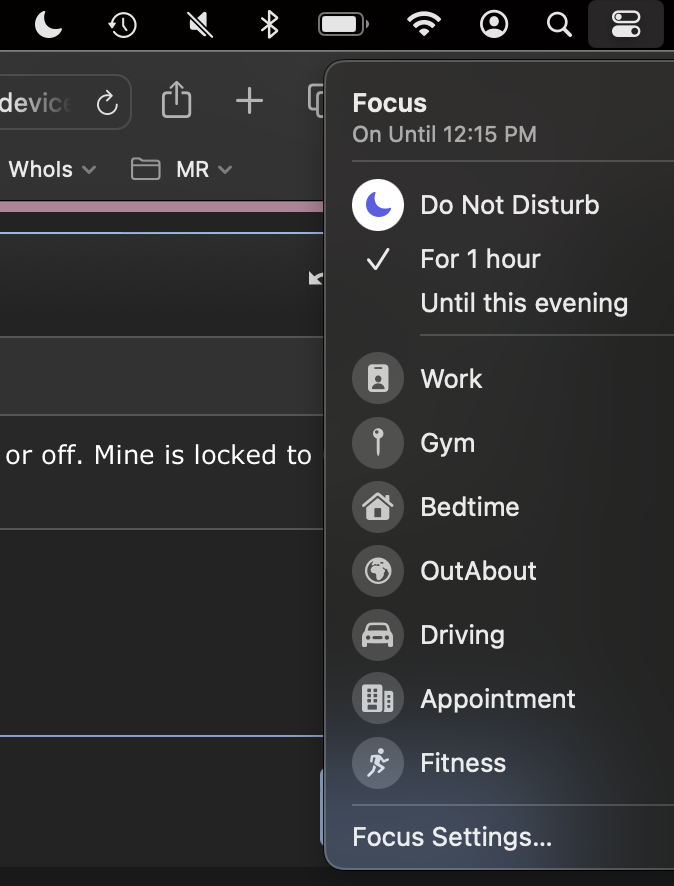This screenshot has width=674, height=886.
Task: Click the Safari address field
Action: click(65, 102)
